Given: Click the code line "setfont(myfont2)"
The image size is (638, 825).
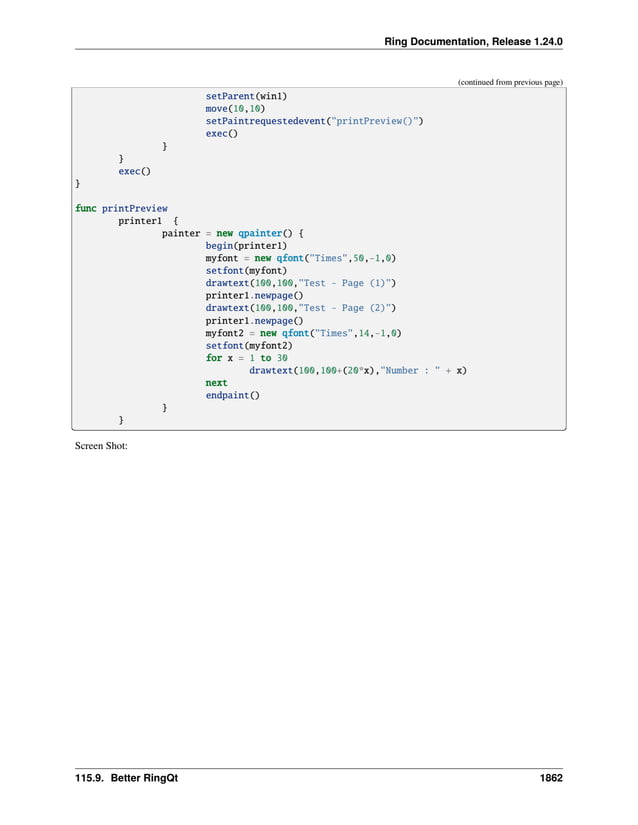Looking at the screenshot, I should (x=249, y=346).
